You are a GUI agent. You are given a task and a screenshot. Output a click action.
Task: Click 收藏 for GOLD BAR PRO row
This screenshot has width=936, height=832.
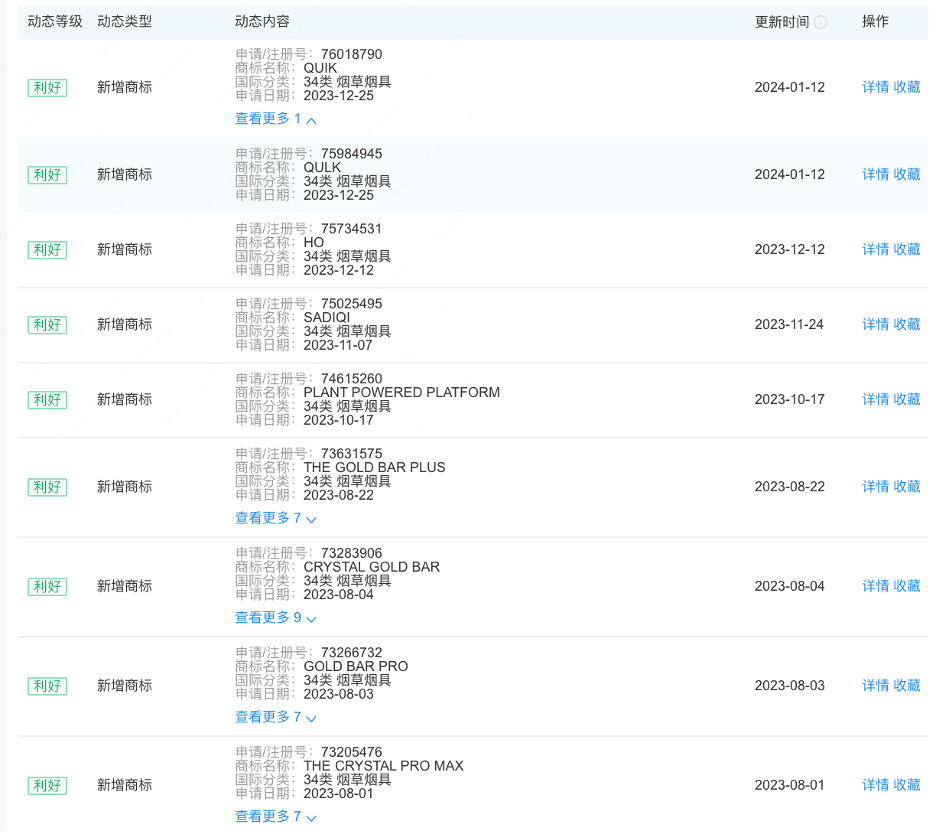point(907,686)
